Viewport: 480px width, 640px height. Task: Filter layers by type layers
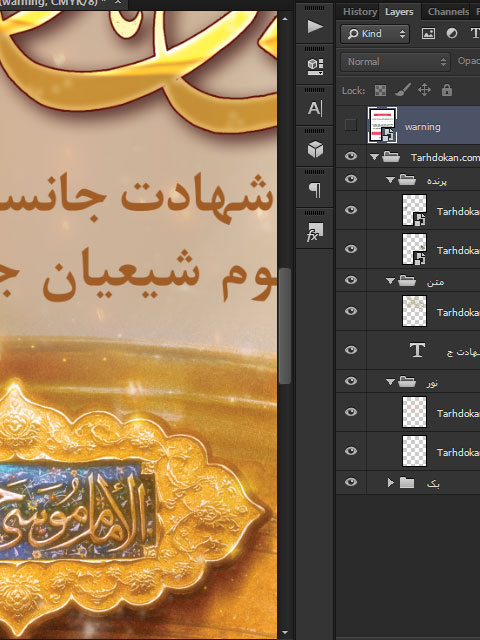point(475,33)
